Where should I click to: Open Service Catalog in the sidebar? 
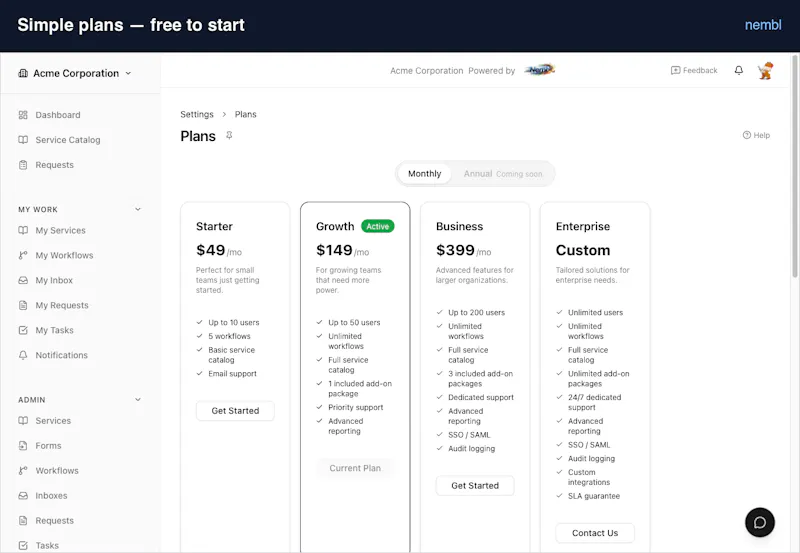67,140
